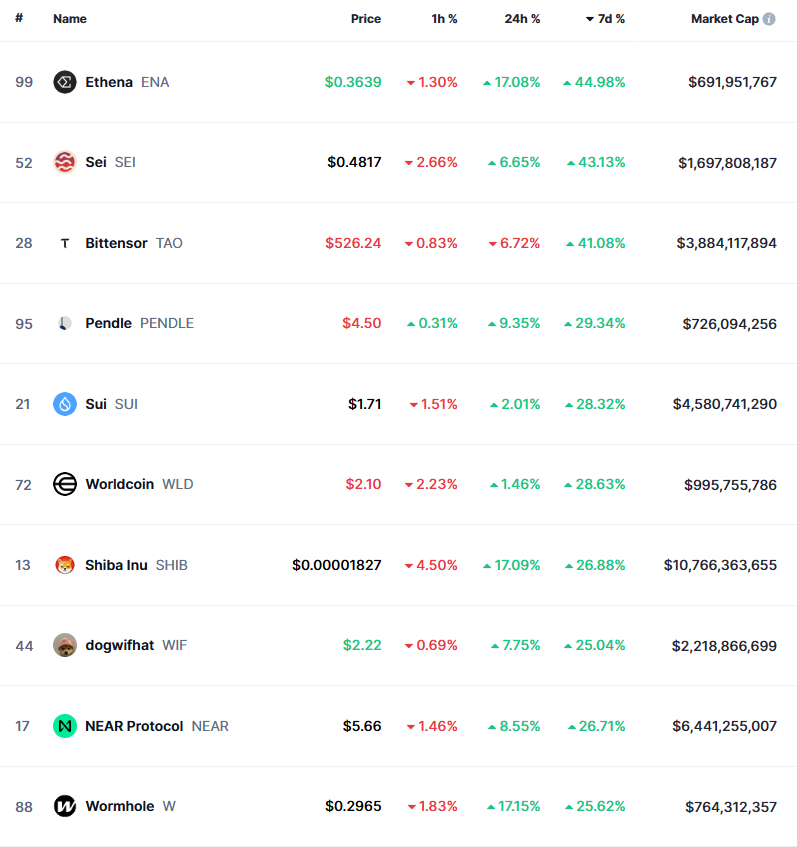Click the Sei coin logo icon

[65, 162]
